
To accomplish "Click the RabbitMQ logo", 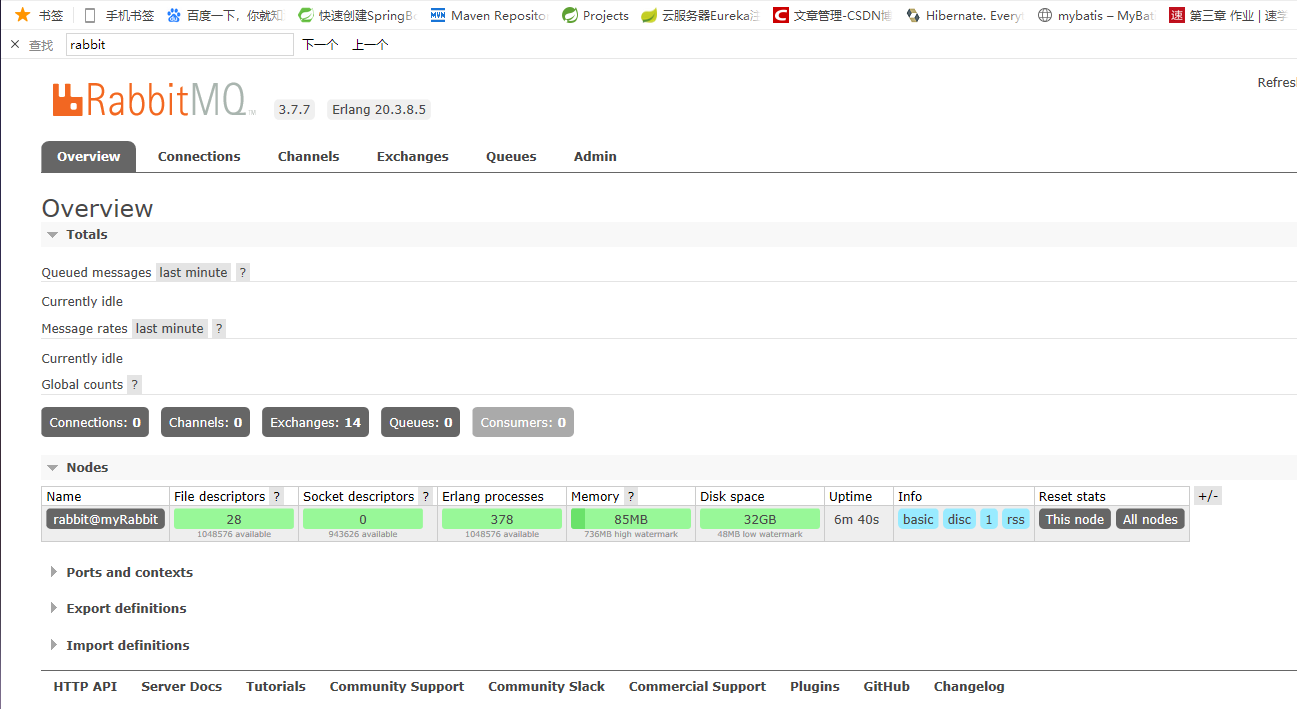I will 149,100.
